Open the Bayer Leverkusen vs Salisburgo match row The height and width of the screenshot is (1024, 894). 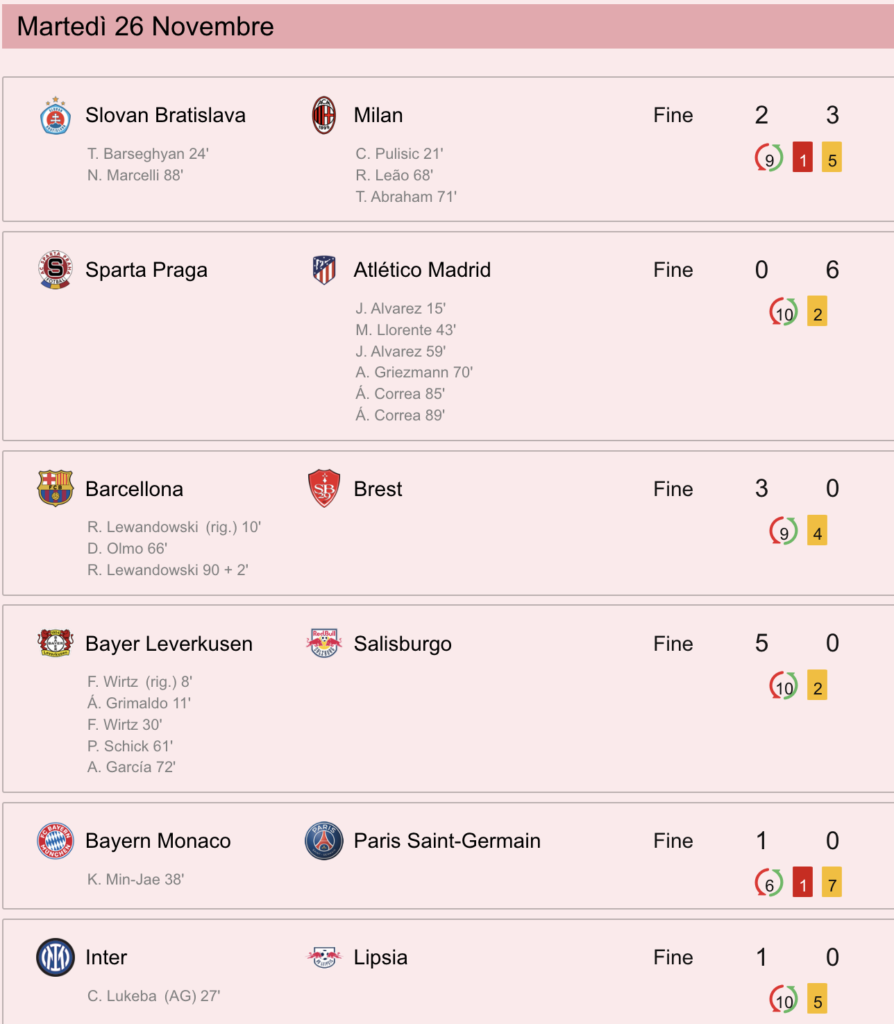click(448, 698)
